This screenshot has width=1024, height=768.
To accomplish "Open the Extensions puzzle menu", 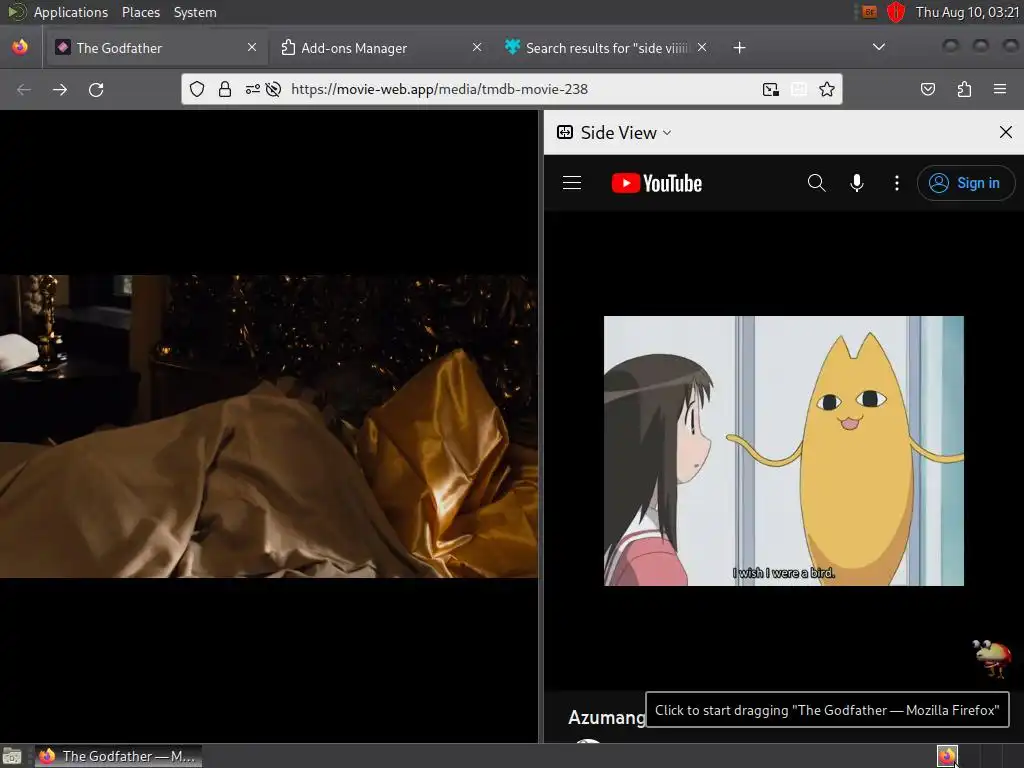I will [964, 89].
